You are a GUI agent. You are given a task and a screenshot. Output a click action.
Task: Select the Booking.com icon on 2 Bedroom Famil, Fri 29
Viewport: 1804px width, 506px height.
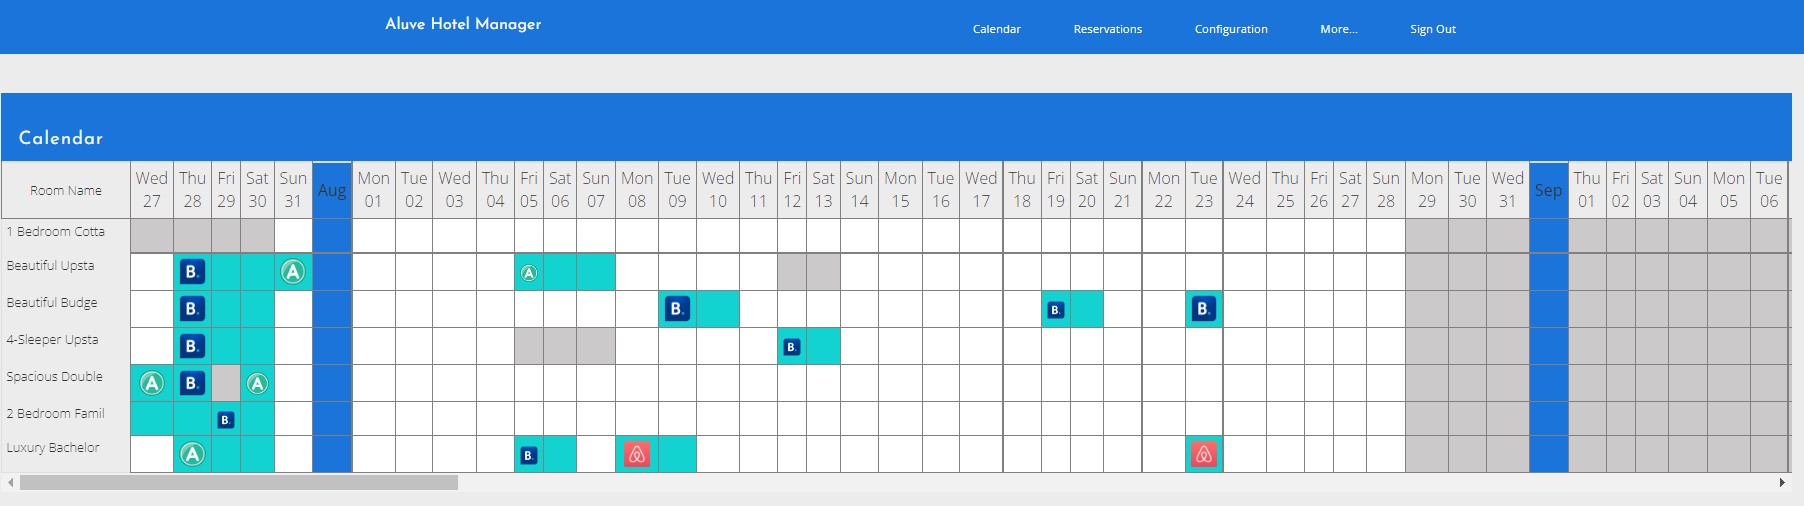click(x=226, y=420)
